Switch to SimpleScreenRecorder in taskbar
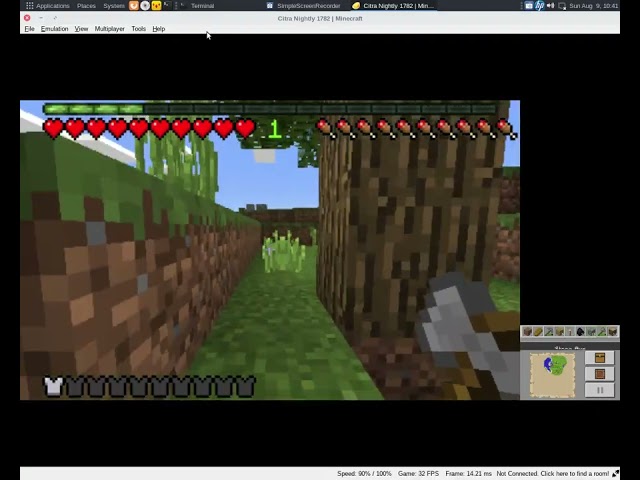Viewport: 640px width, 480px height. [x=304, y=6]
